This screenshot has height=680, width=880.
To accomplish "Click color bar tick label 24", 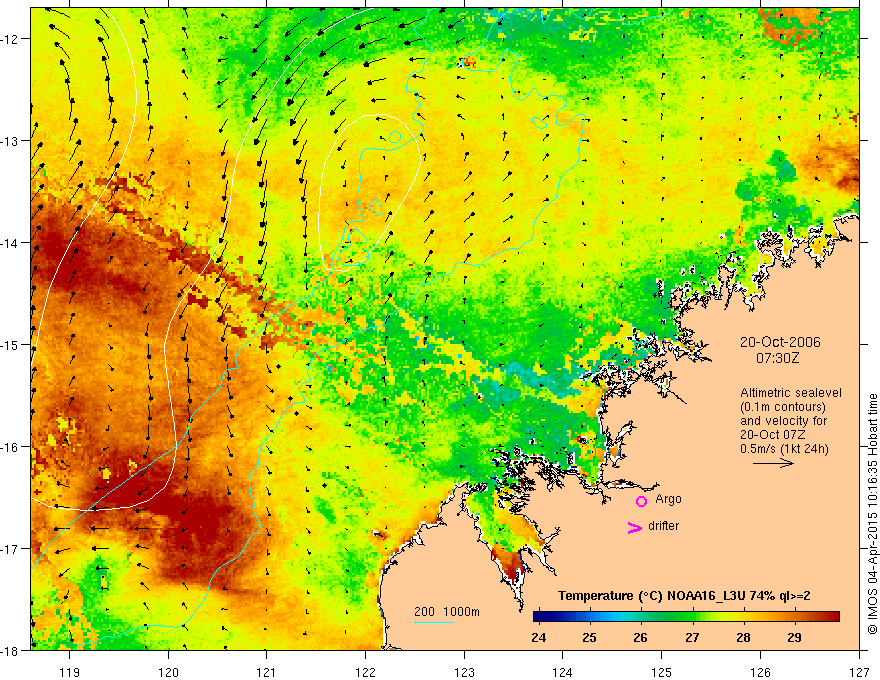I will click(539, 638).
